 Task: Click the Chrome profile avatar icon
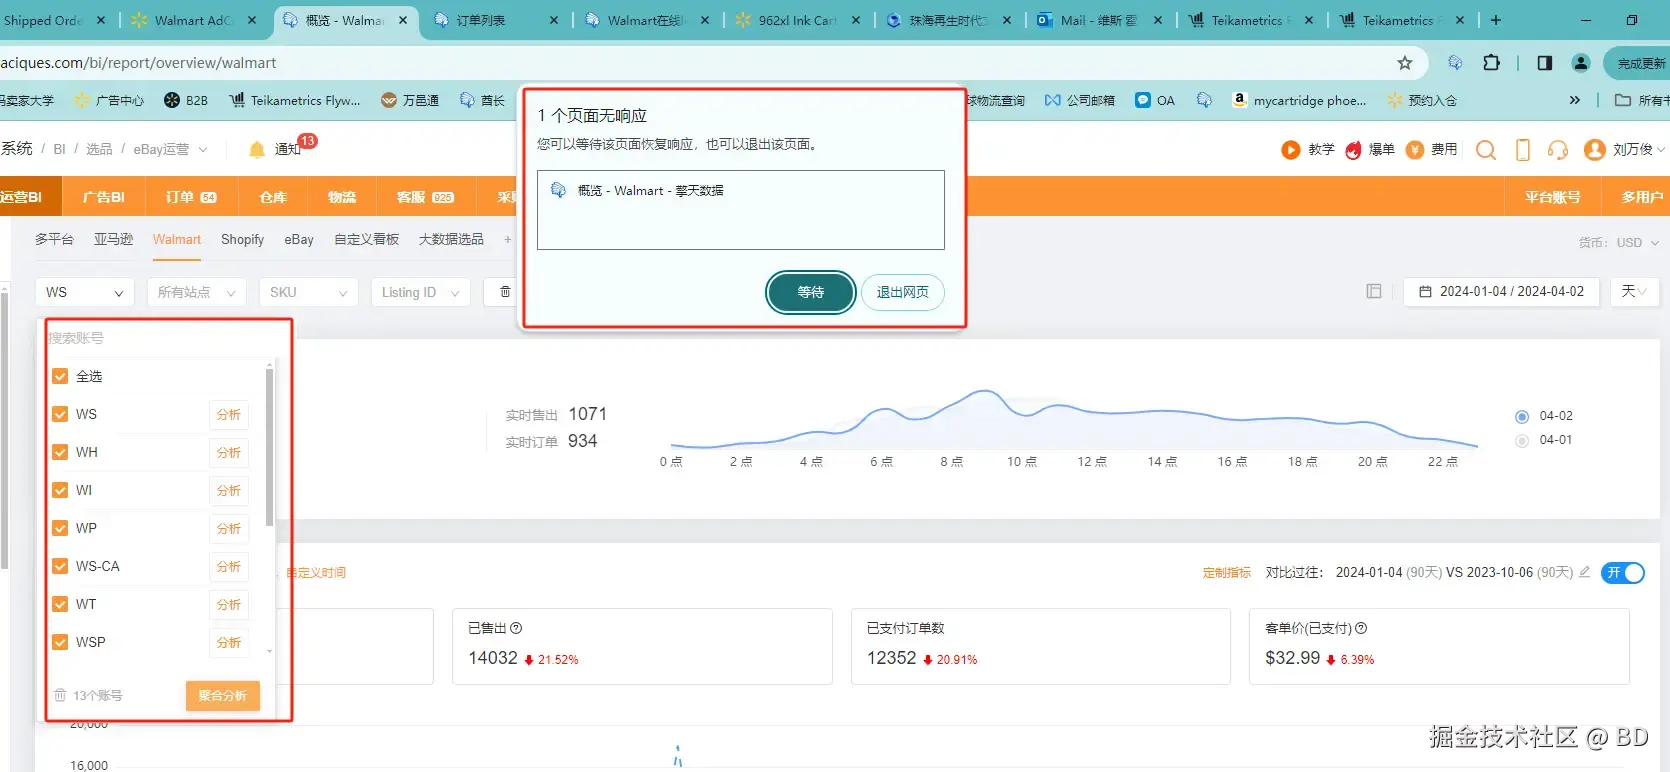(1581, 63)
